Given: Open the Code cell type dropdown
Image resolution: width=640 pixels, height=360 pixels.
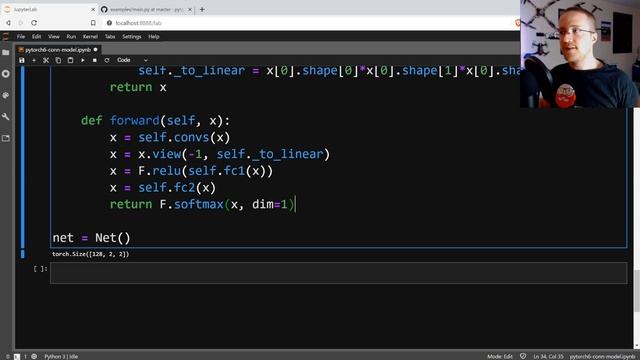Looking at the screenshot, I should point(132,60).
